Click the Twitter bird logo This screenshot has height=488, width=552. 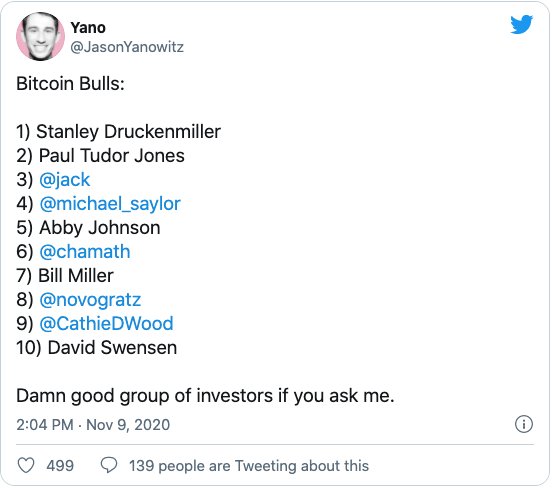click(x=521, y=24)
